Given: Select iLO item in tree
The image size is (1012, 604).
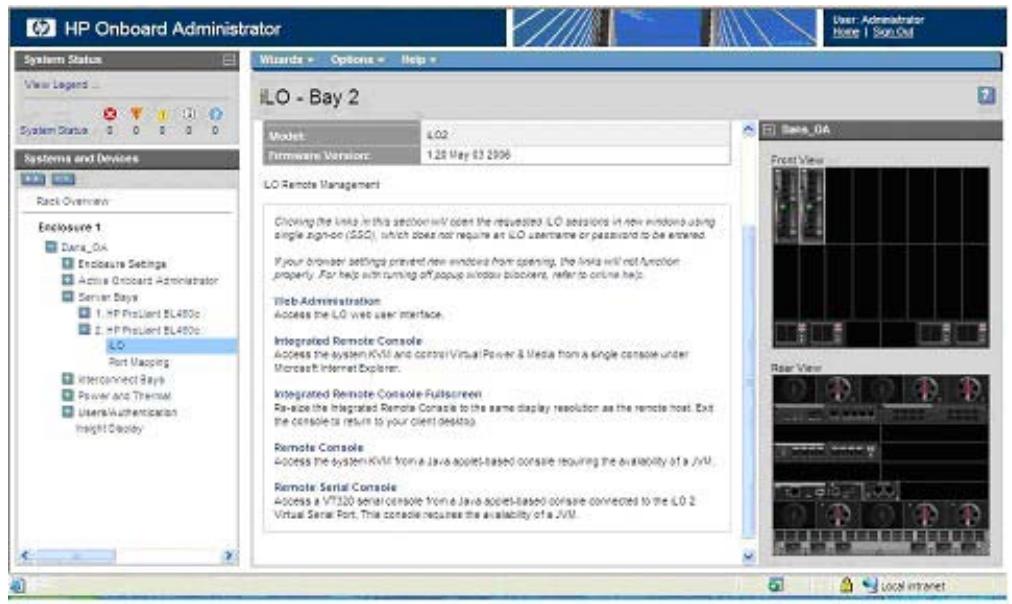Looking at the screenshot, I should pyautogui.click(x=172, y=346).
